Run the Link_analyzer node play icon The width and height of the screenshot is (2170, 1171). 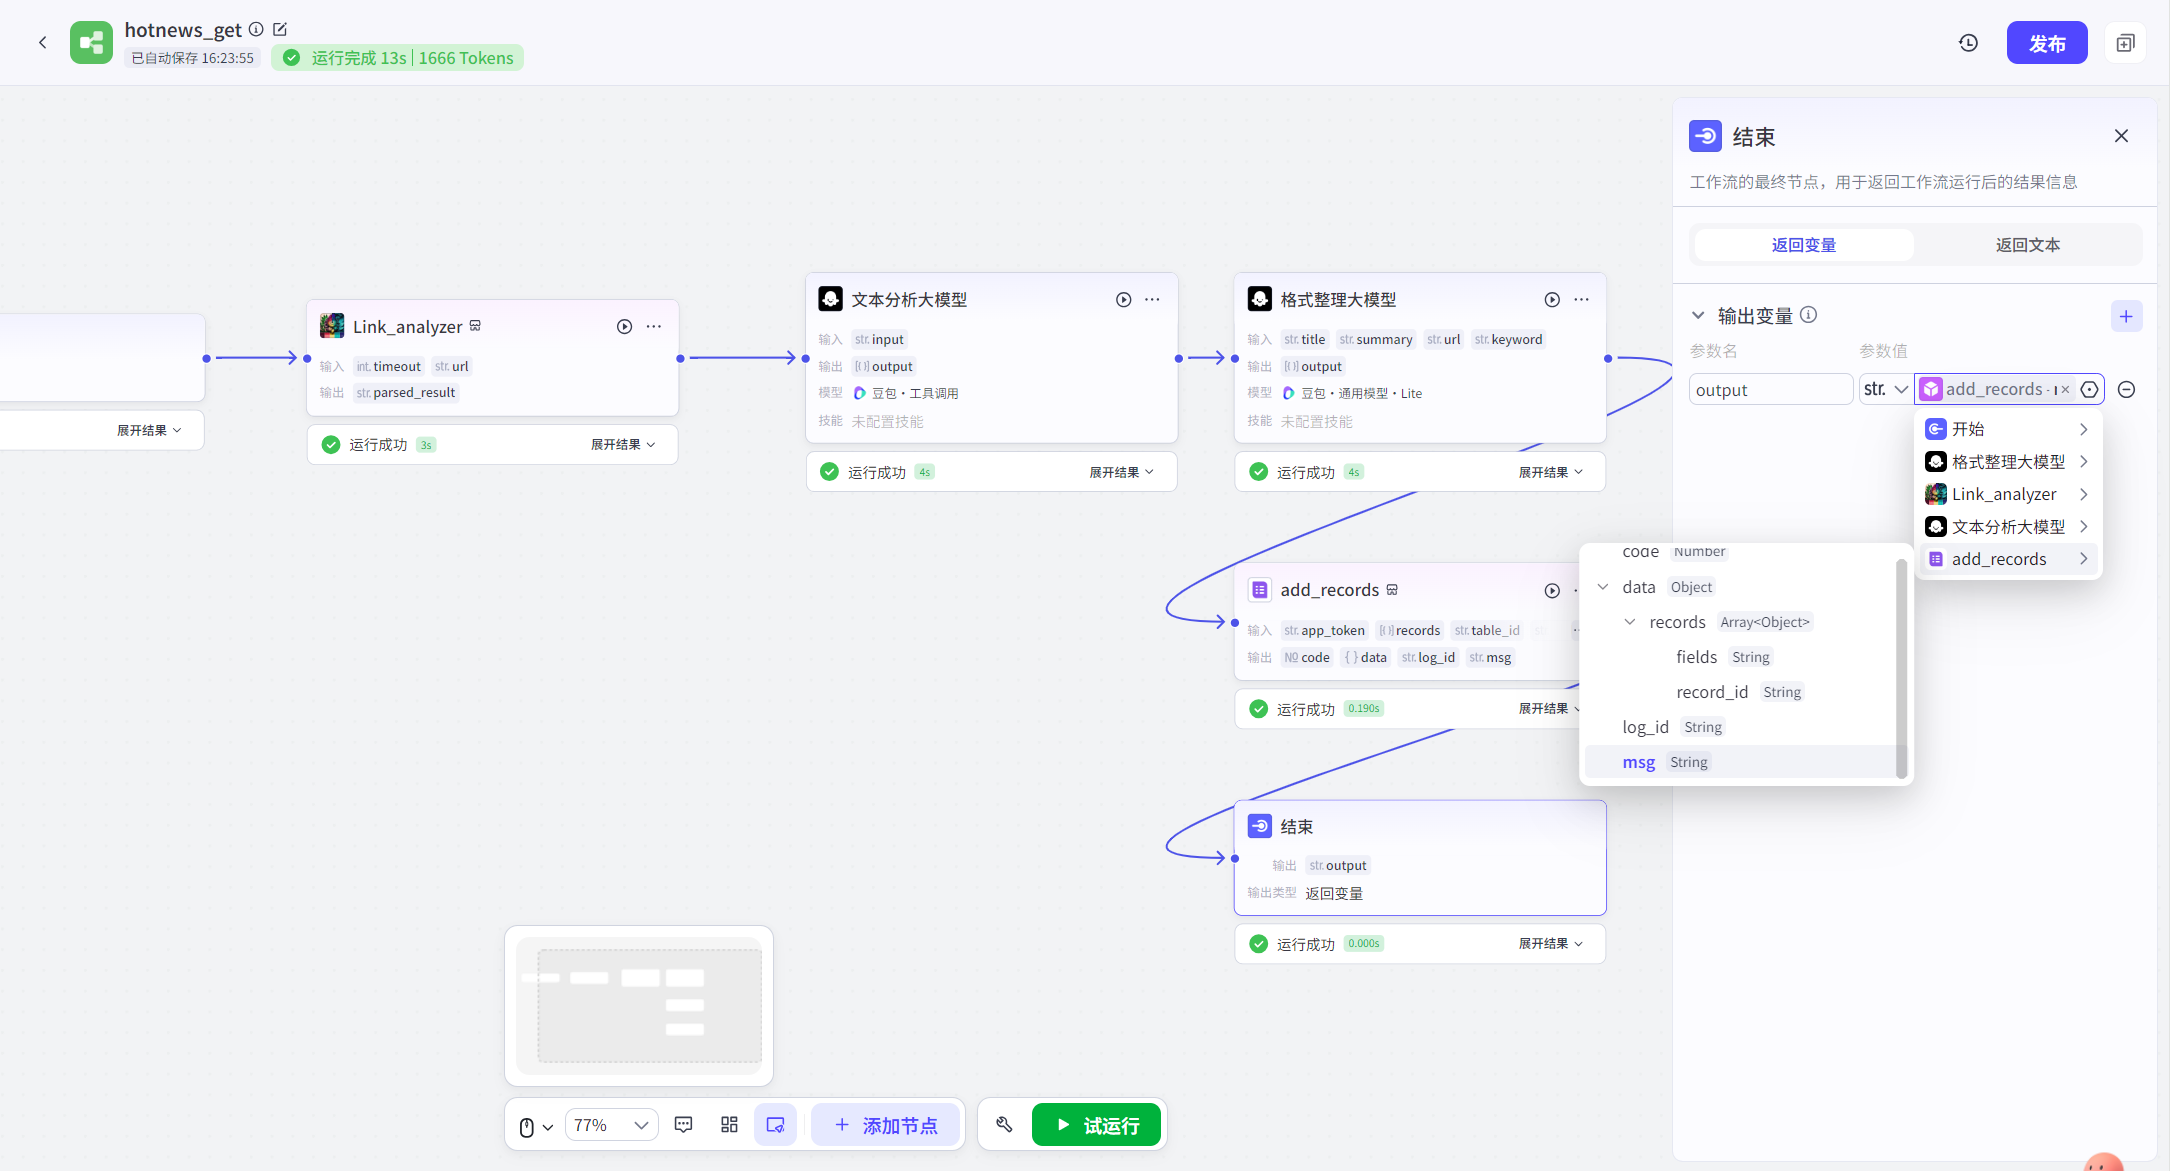624,327
